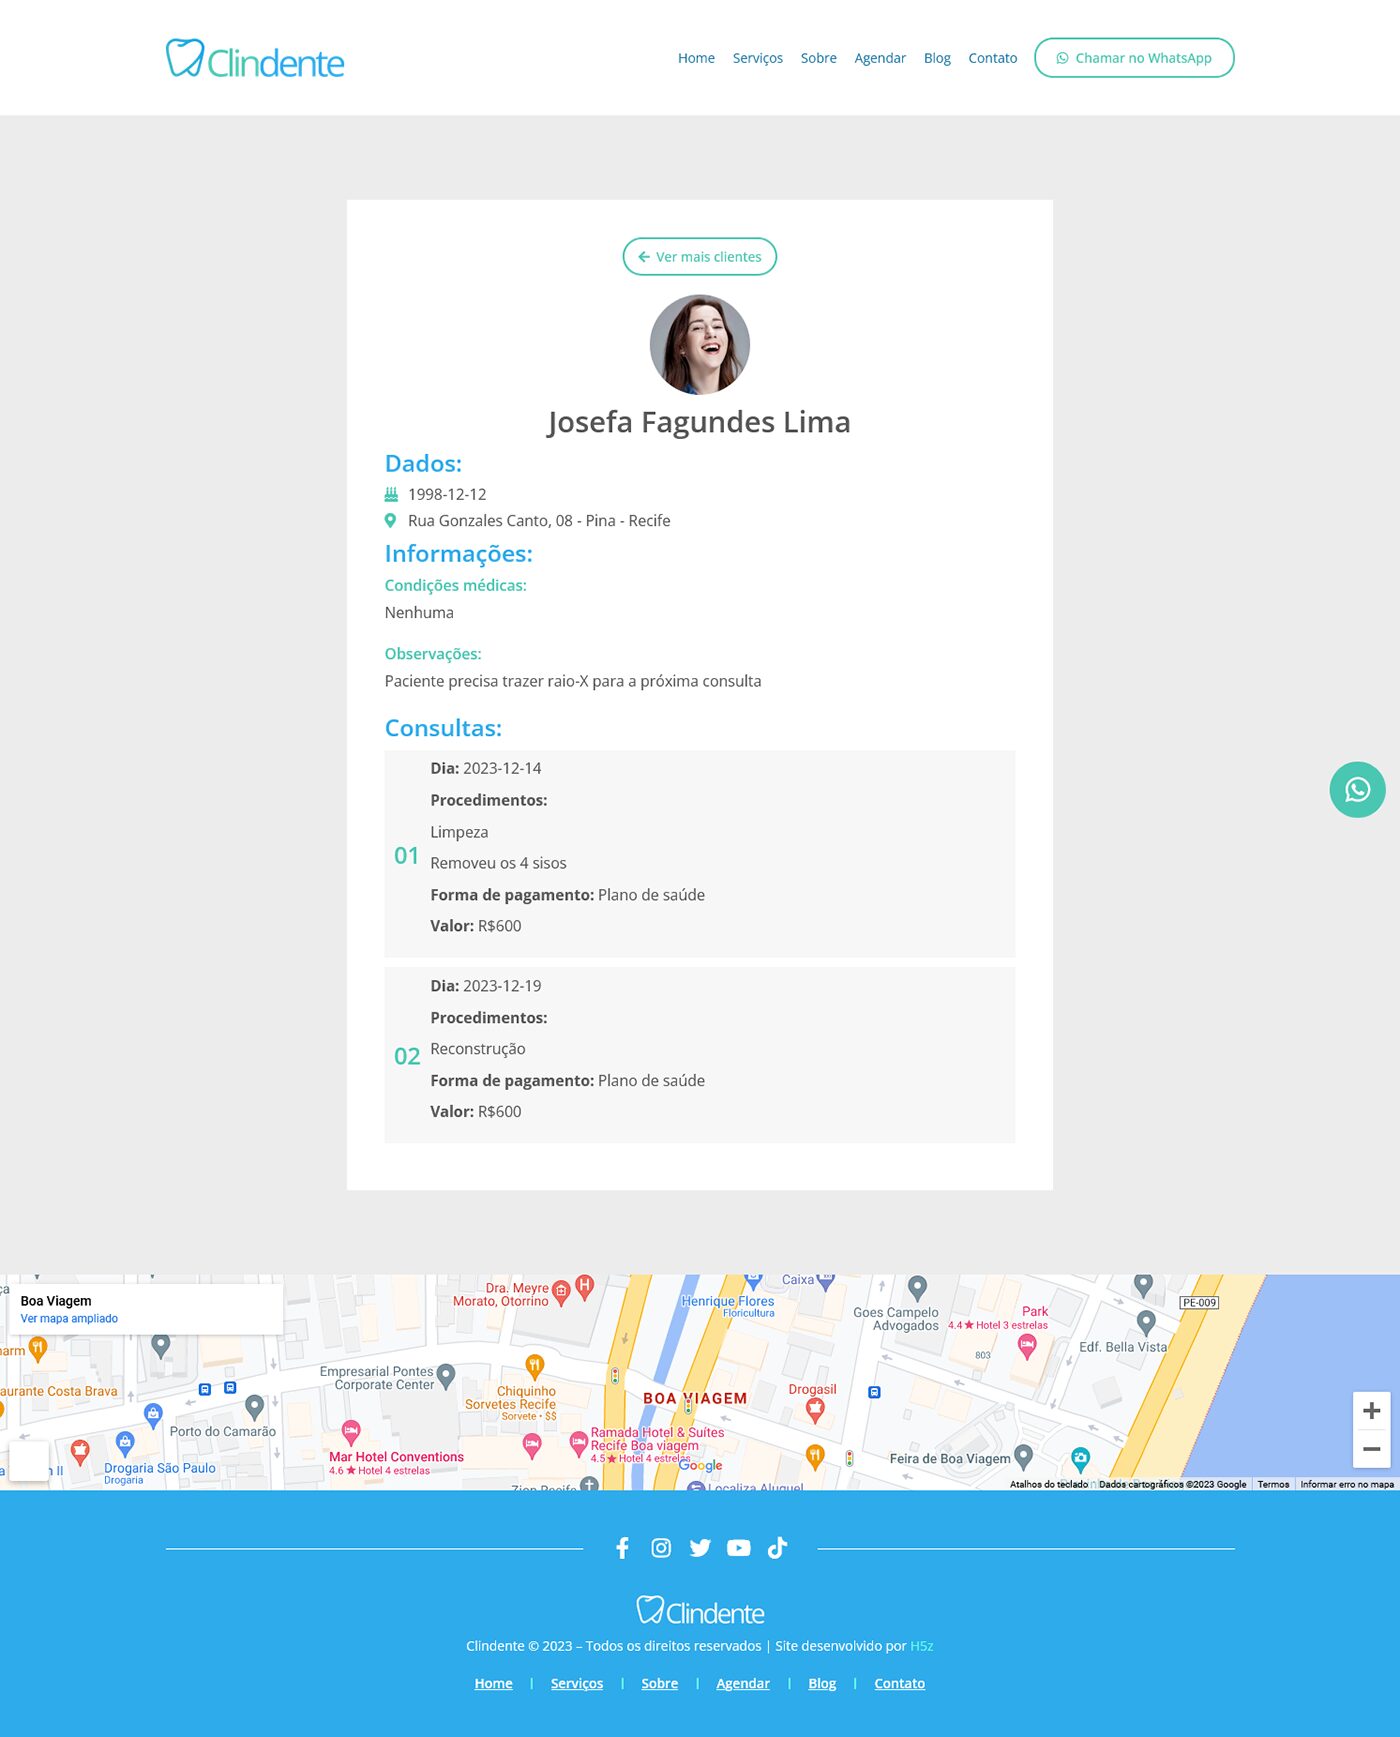Follow the H5z developer link
The height and width of the screenshot is (1737, 1400).
921,1646
